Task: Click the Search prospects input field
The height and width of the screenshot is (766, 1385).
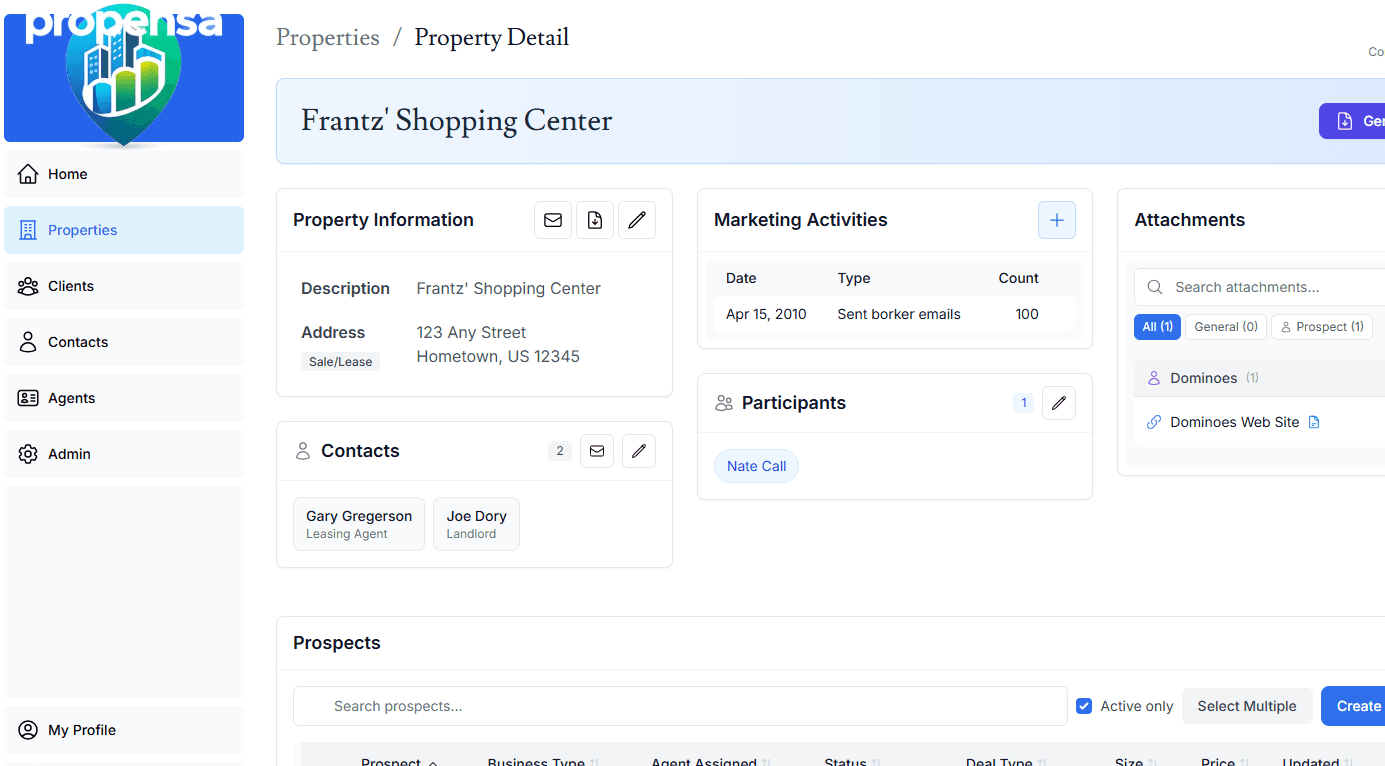Action: pos(680,705)
